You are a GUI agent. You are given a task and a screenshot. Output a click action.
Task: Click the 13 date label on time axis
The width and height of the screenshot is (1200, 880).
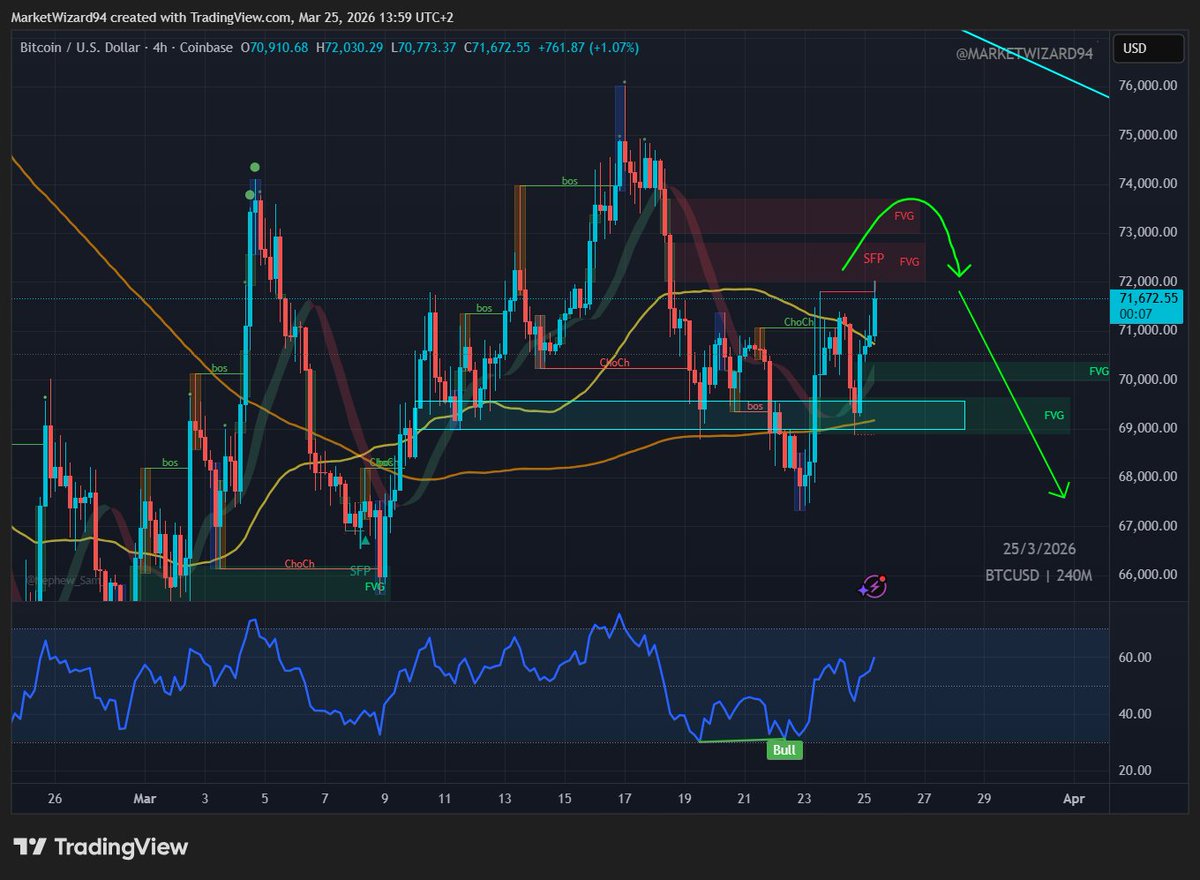tap(504, 800)
